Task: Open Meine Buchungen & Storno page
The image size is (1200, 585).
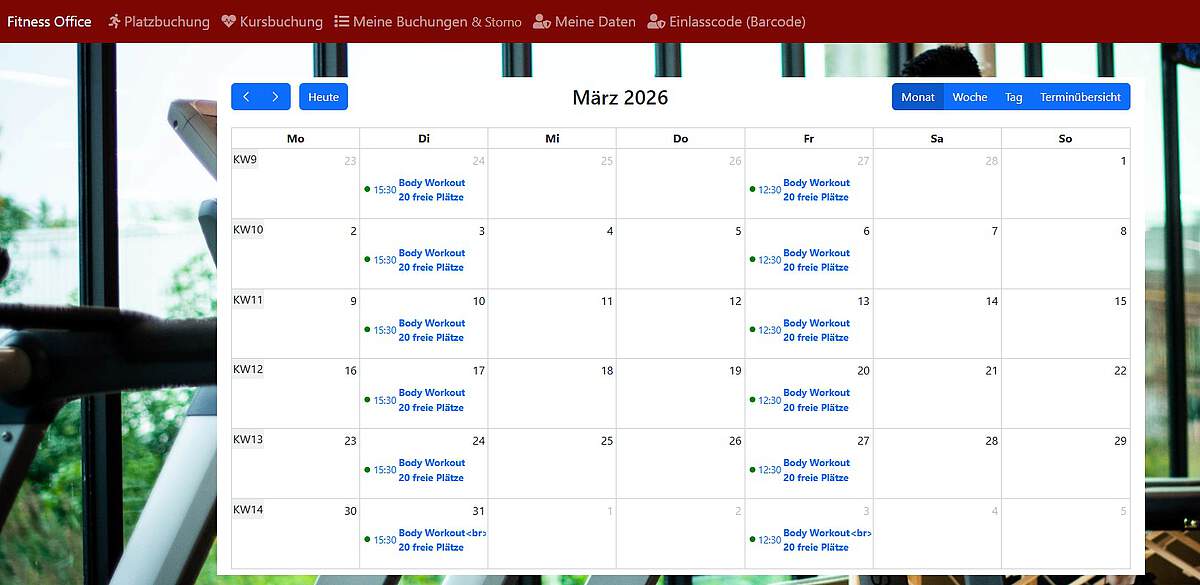Action: click(x=437, y=21)
